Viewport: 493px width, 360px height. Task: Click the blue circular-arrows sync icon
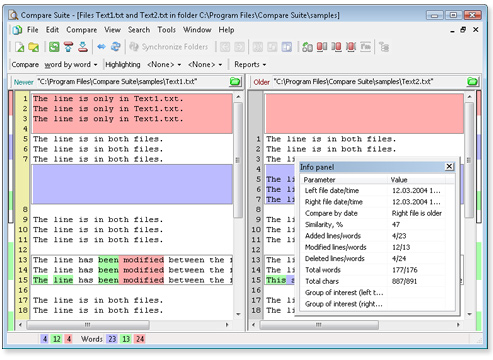click(116, 47)
